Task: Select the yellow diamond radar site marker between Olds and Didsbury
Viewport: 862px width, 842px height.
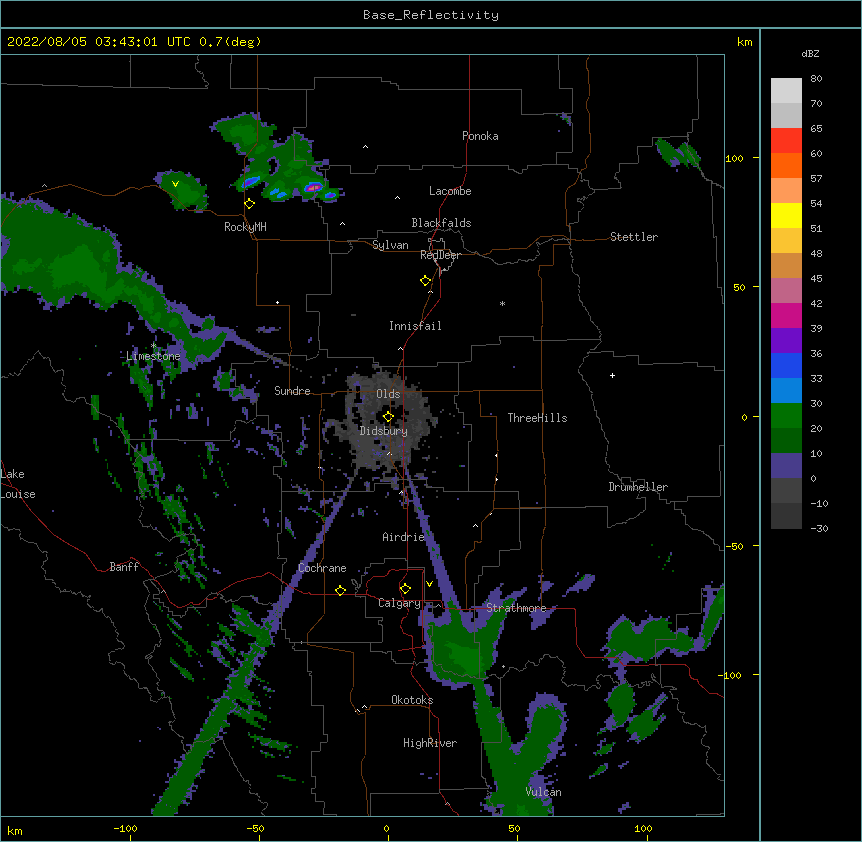Action: tap(388, 417)
